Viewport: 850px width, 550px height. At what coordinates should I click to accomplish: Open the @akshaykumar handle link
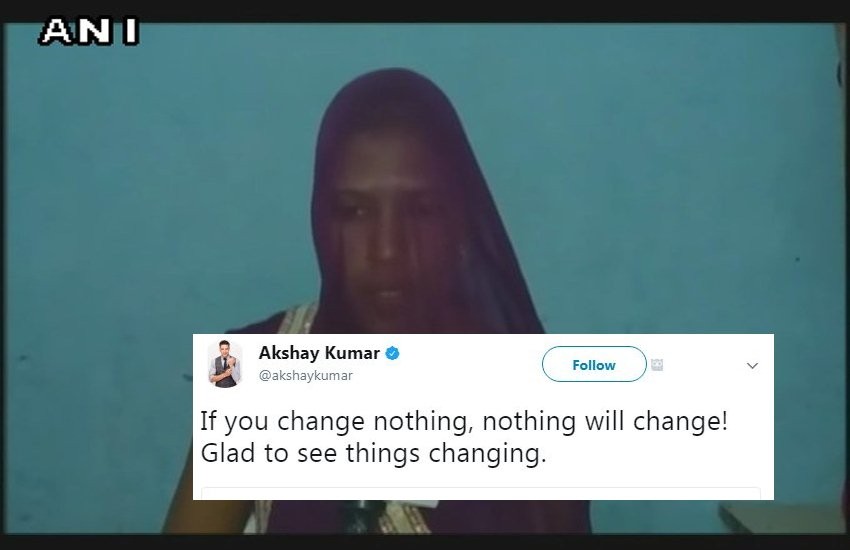(306, 376)
